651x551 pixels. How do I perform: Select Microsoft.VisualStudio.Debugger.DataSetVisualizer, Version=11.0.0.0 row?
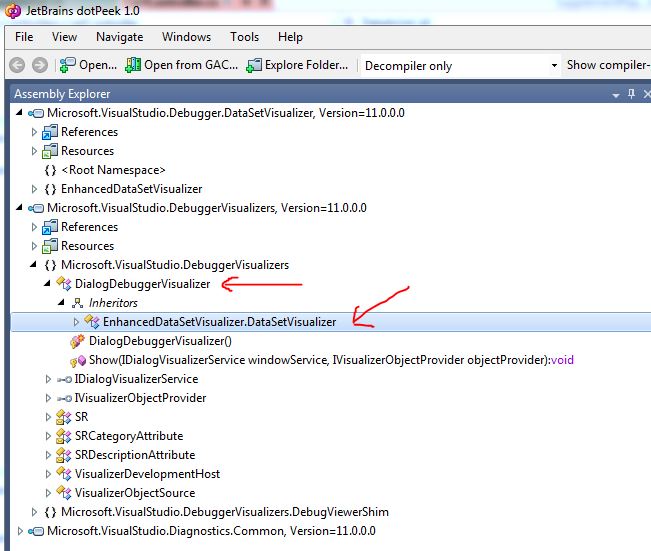(330, 113)
